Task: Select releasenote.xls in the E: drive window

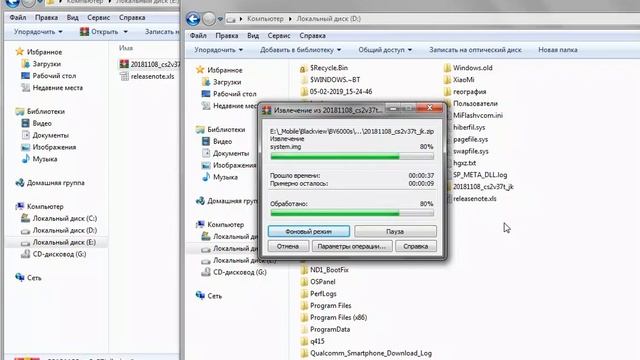Action: 147,76
